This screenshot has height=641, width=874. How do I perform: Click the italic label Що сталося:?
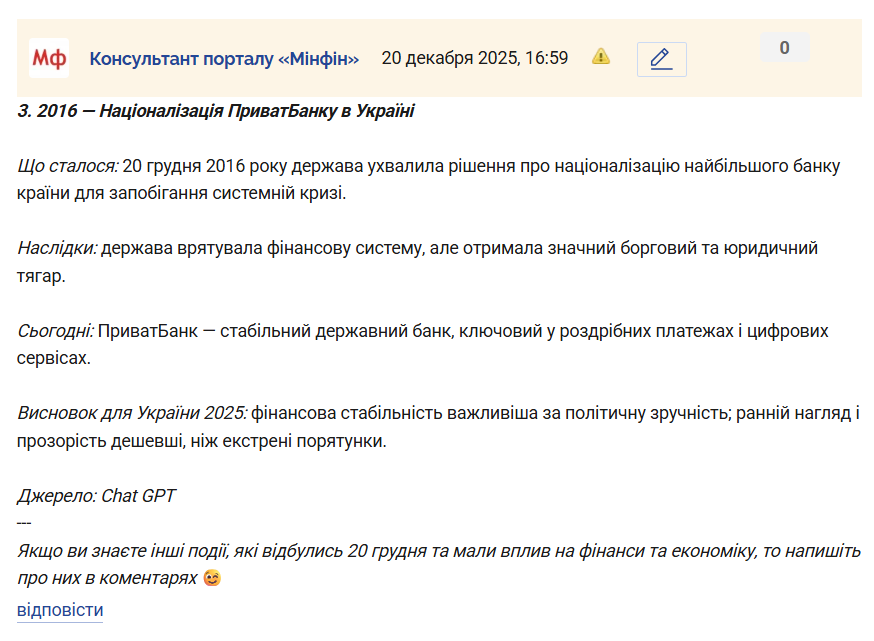tap(68, 166)
